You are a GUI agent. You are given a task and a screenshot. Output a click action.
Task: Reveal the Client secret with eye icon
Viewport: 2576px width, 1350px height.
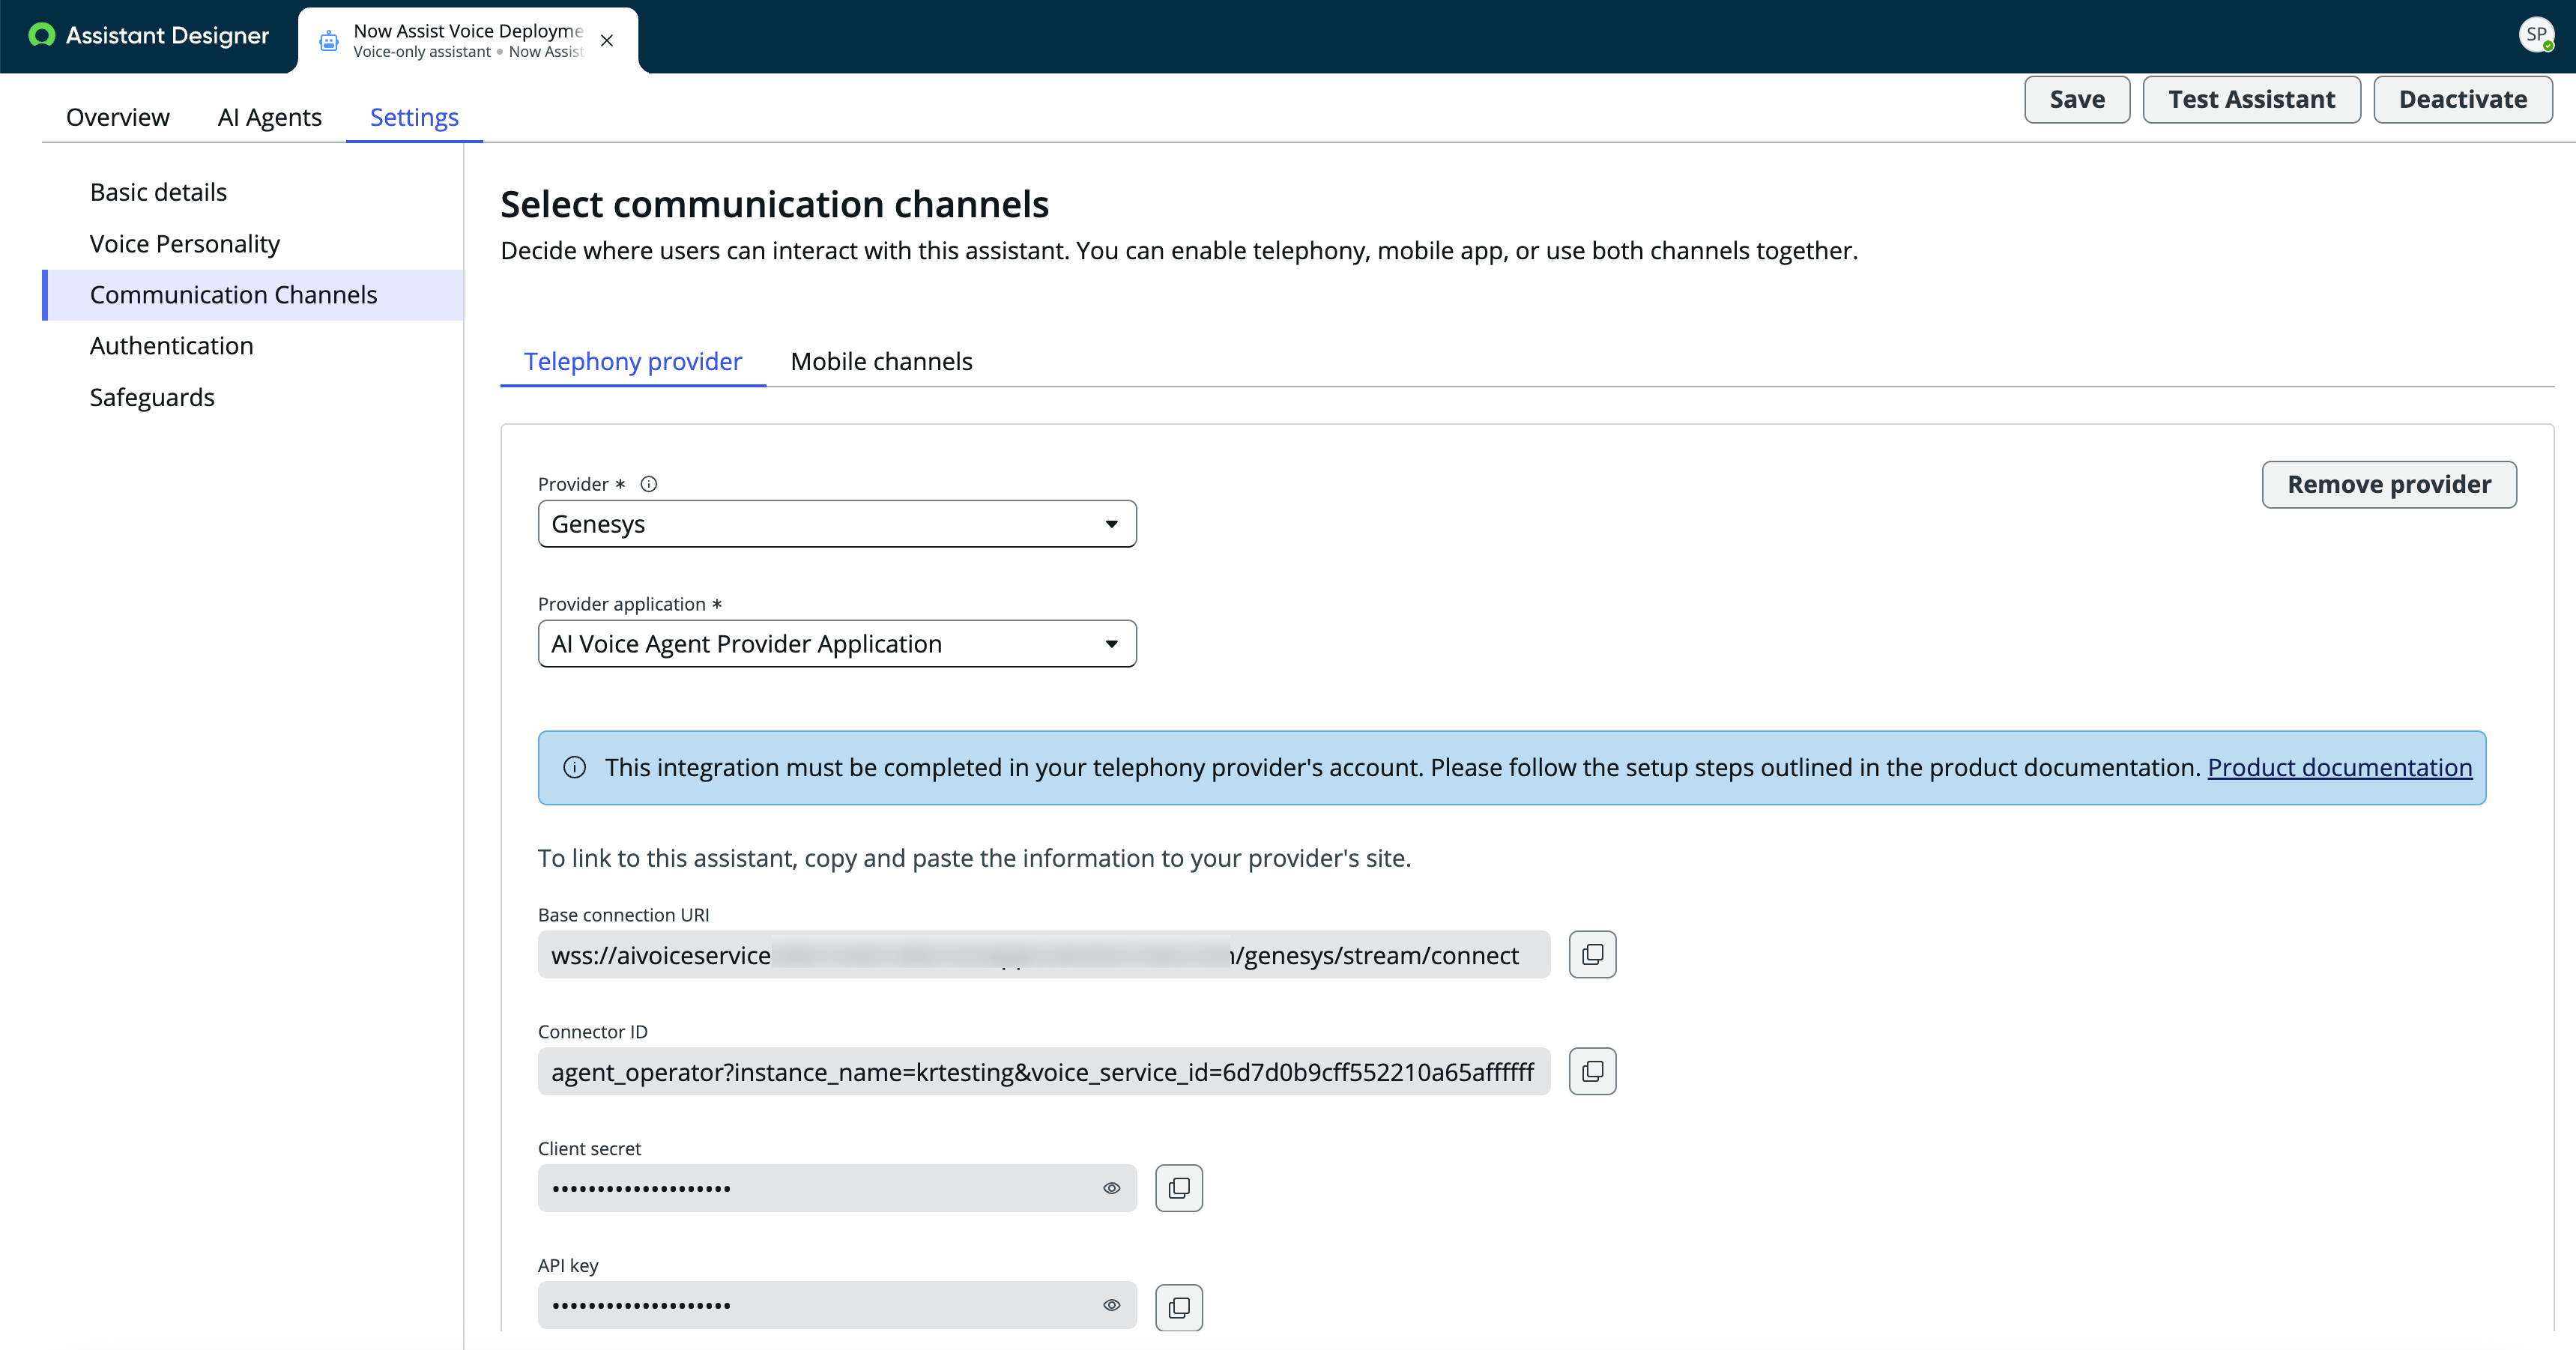tap(1111, 1188)
